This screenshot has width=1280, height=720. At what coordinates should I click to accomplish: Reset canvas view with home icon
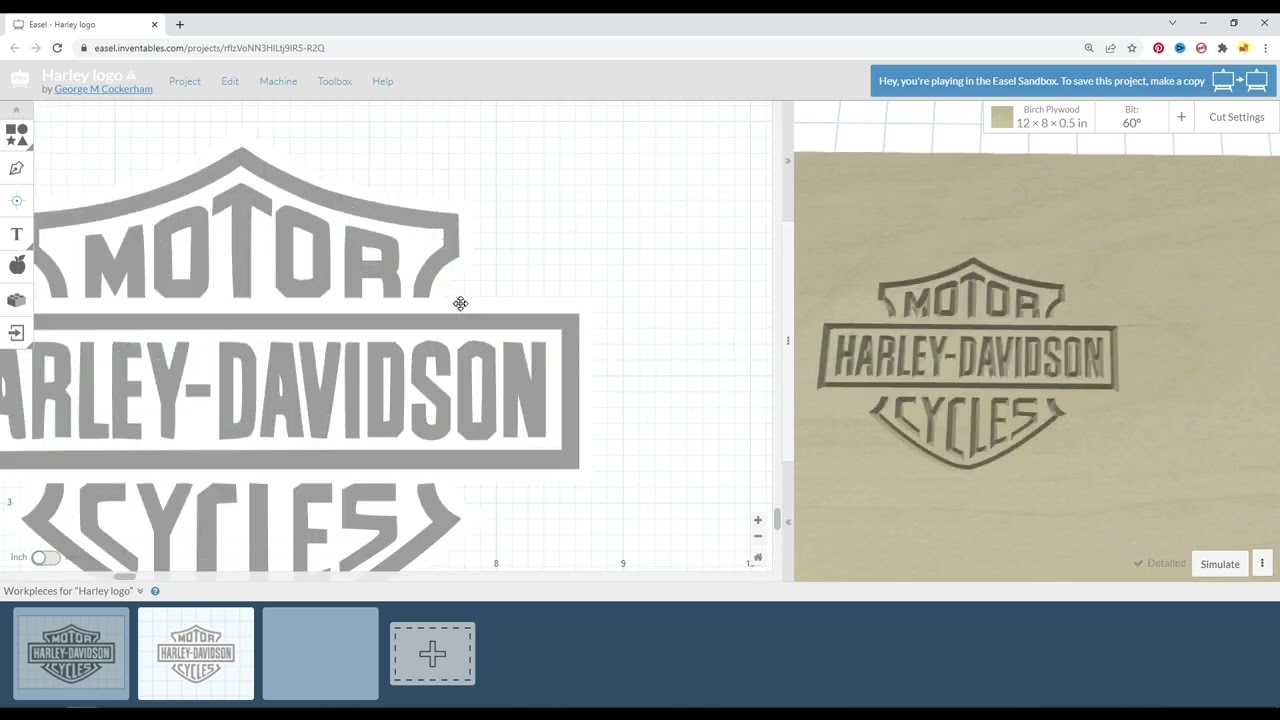point(758,557)
